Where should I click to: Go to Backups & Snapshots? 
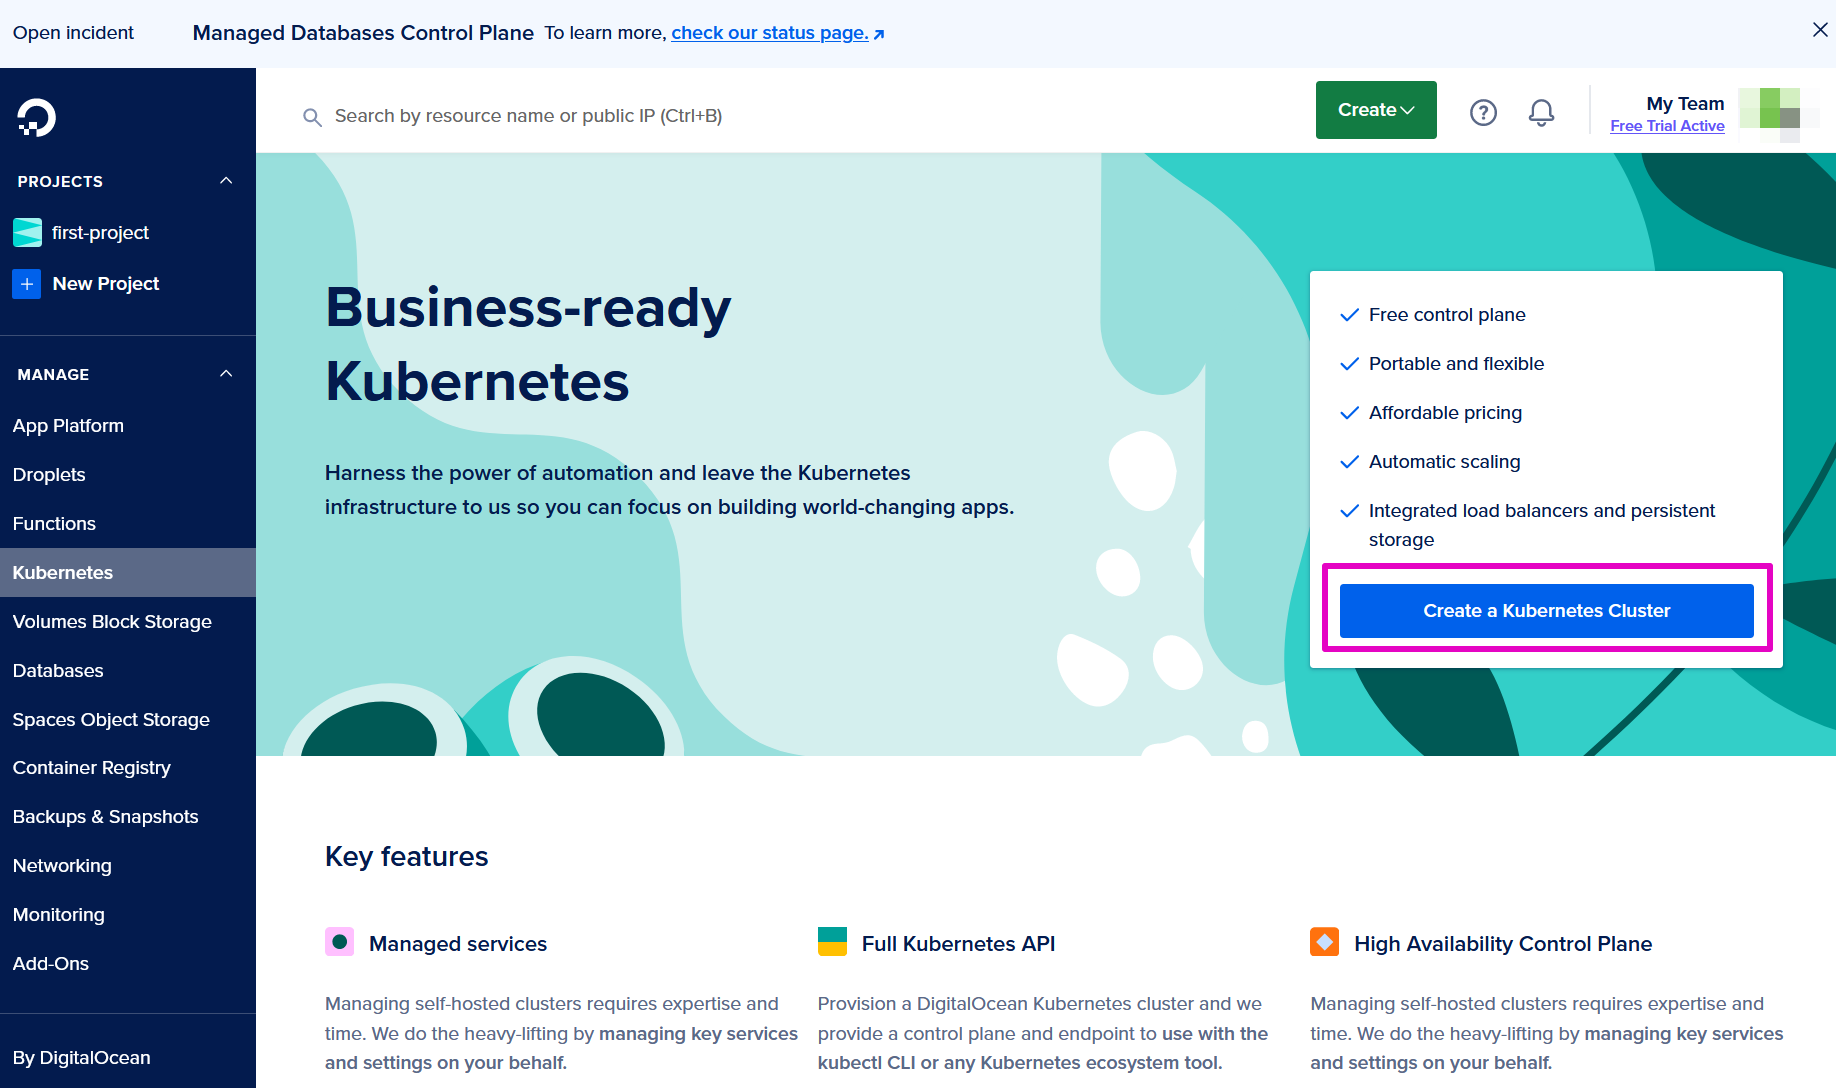pyautogui.click(x=105, y=817)
